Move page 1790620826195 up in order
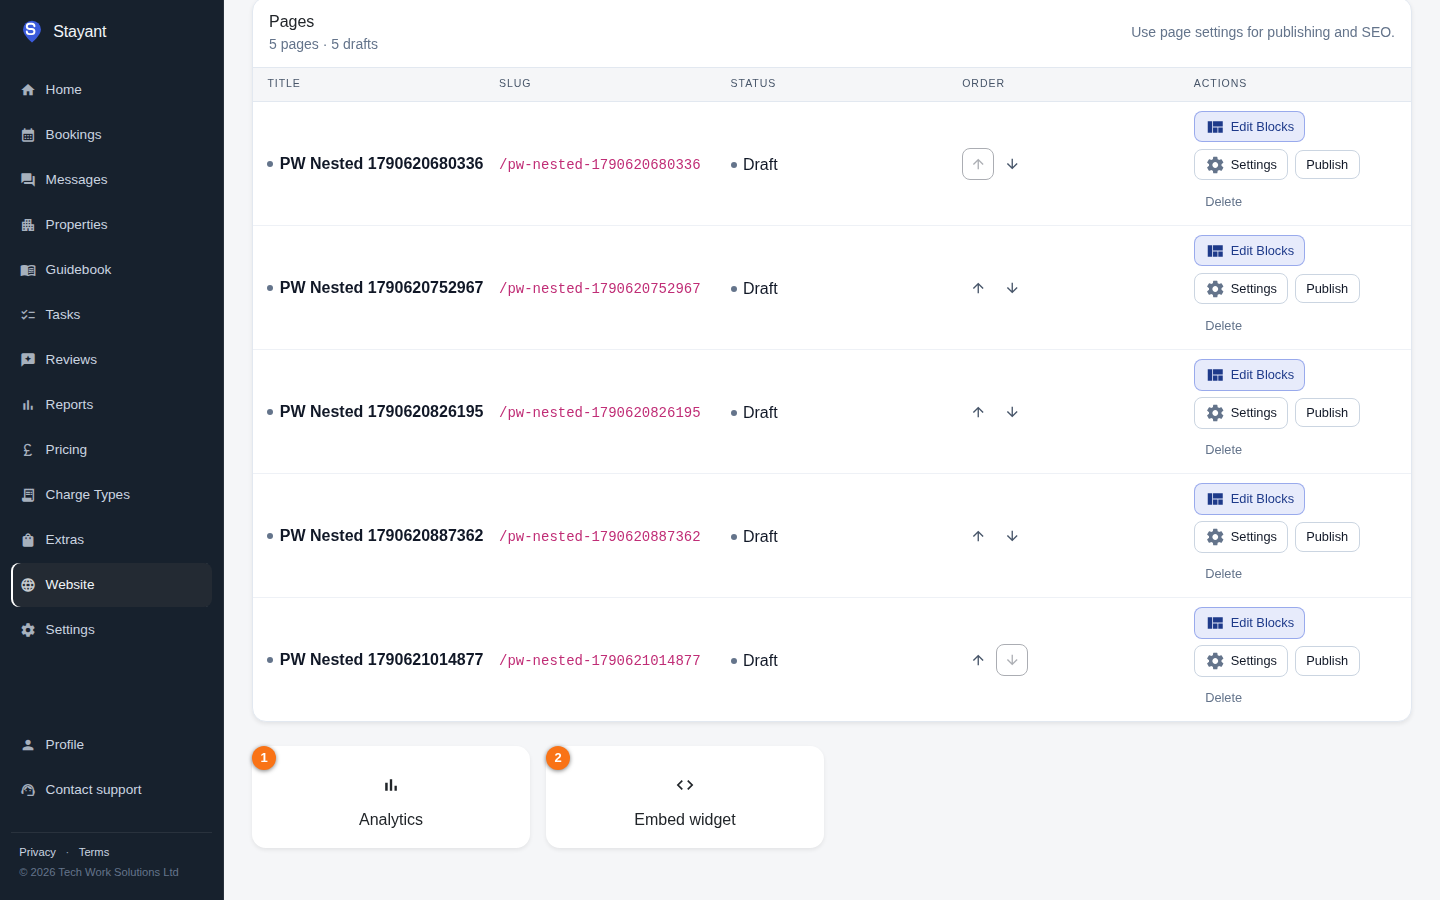 tap(978, 412)
